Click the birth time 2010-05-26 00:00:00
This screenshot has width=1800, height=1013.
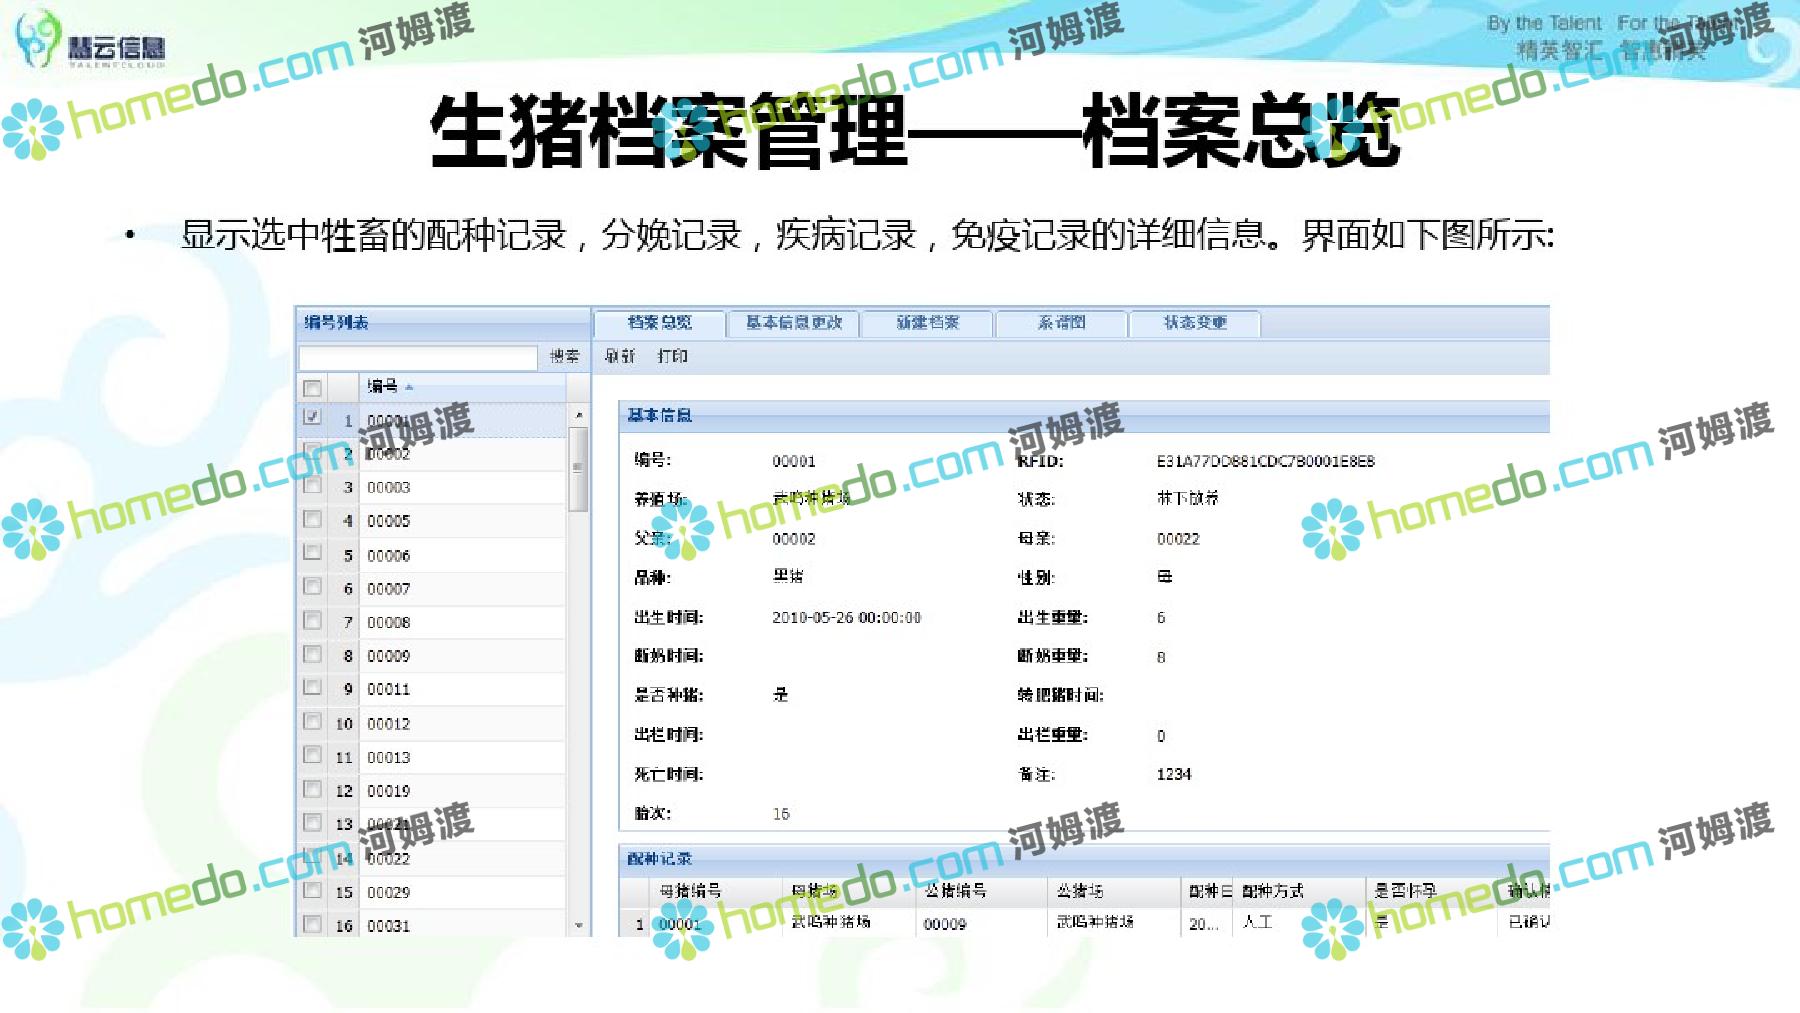846,618
